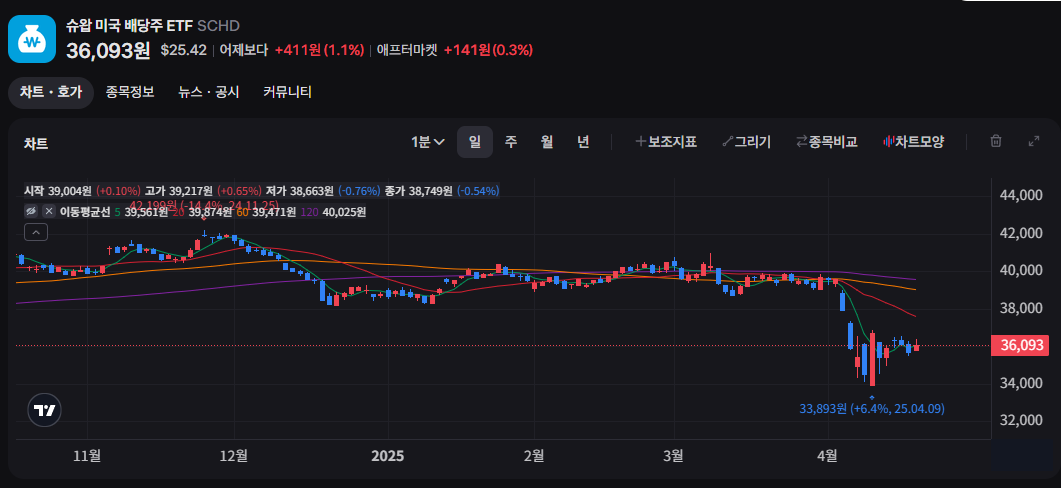Click the candlestick icon beside 차트모양

click(888, 142)
